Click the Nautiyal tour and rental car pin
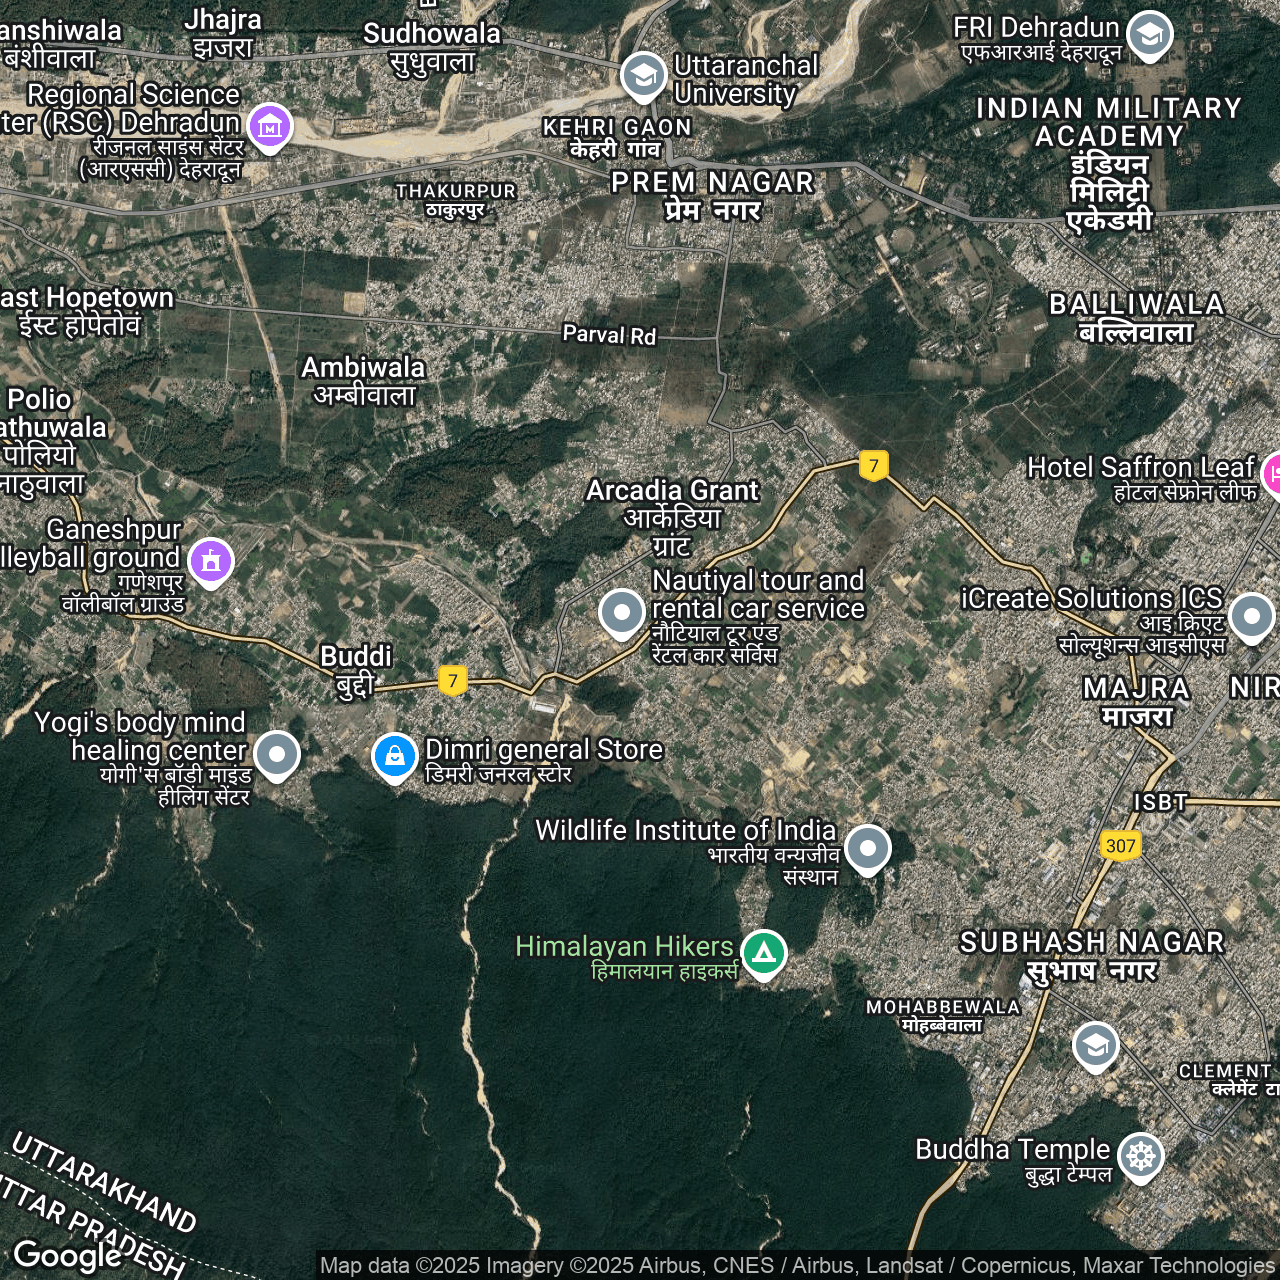This screenshot has width=1280, height=1280. click(x=621, y=611)
